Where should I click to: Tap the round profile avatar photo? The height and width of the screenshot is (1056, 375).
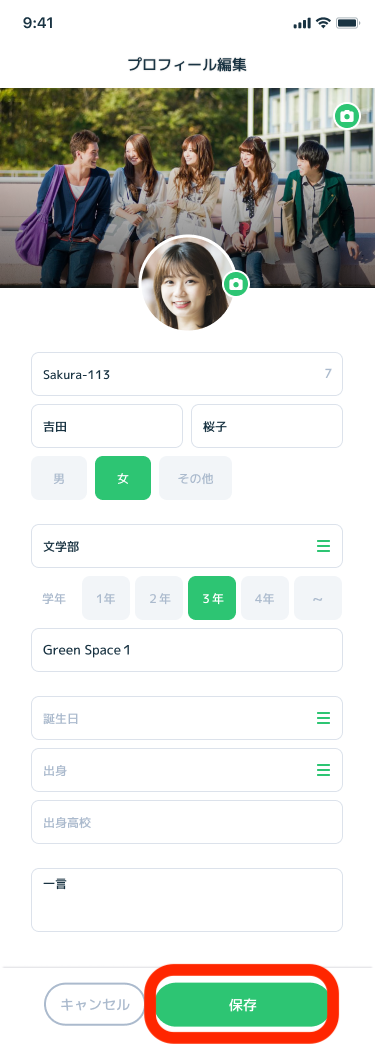(x=186, y=284)
